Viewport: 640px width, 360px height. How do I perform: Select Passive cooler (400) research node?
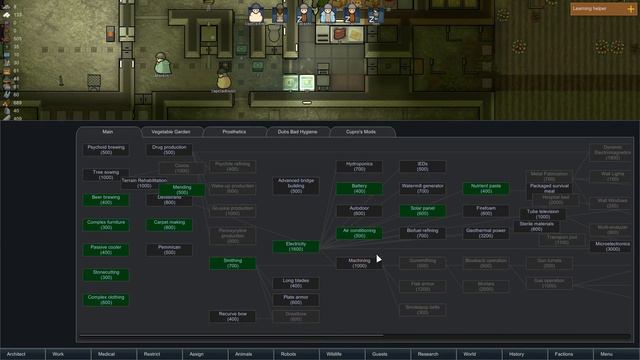pos(106,250)
